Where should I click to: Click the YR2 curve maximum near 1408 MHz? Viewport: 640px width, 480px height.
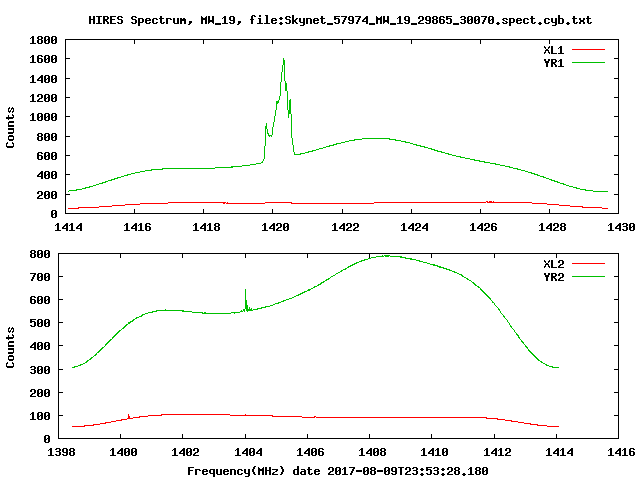click(386, 256)
